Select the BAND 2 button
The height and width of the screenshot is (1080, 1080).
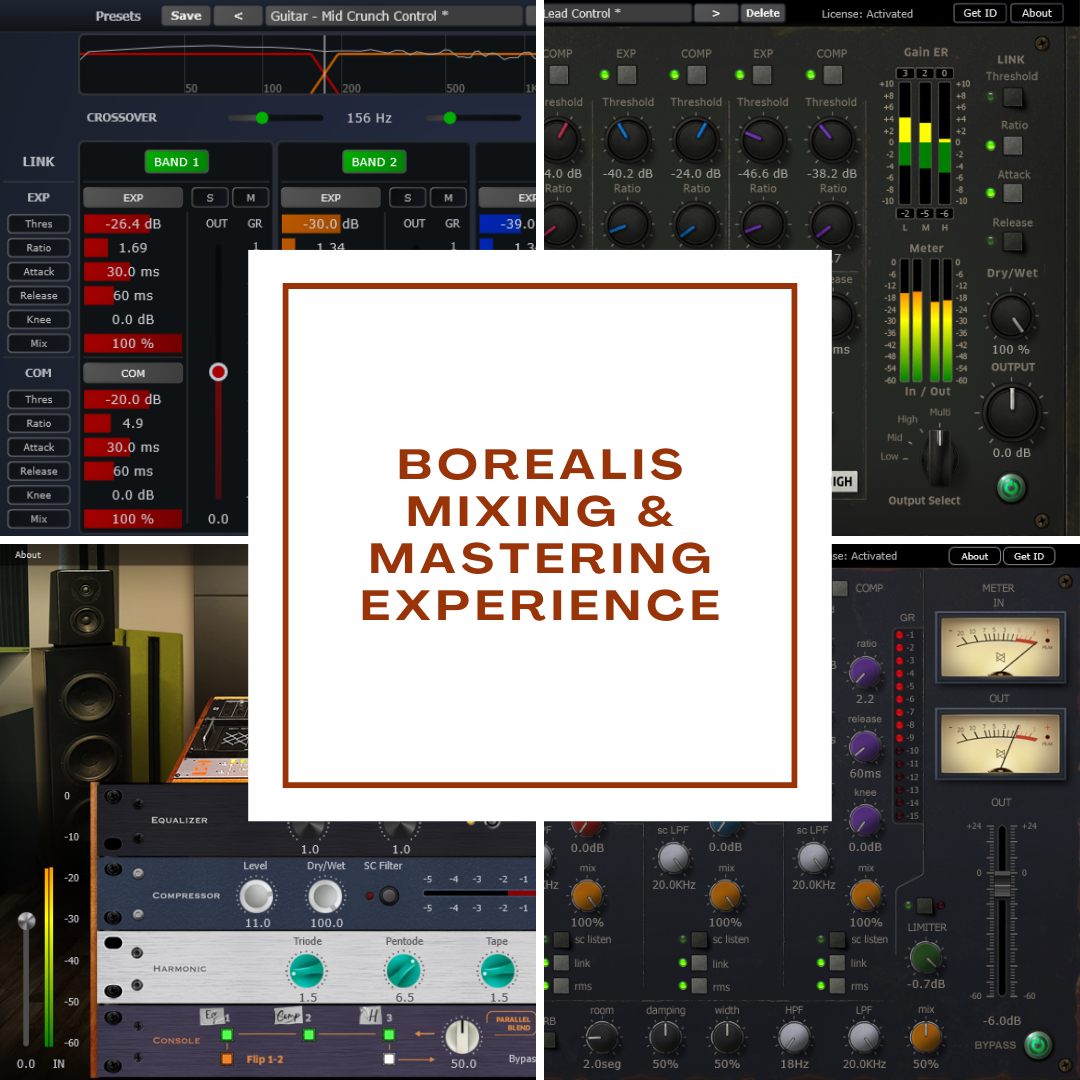coord(374,162)
